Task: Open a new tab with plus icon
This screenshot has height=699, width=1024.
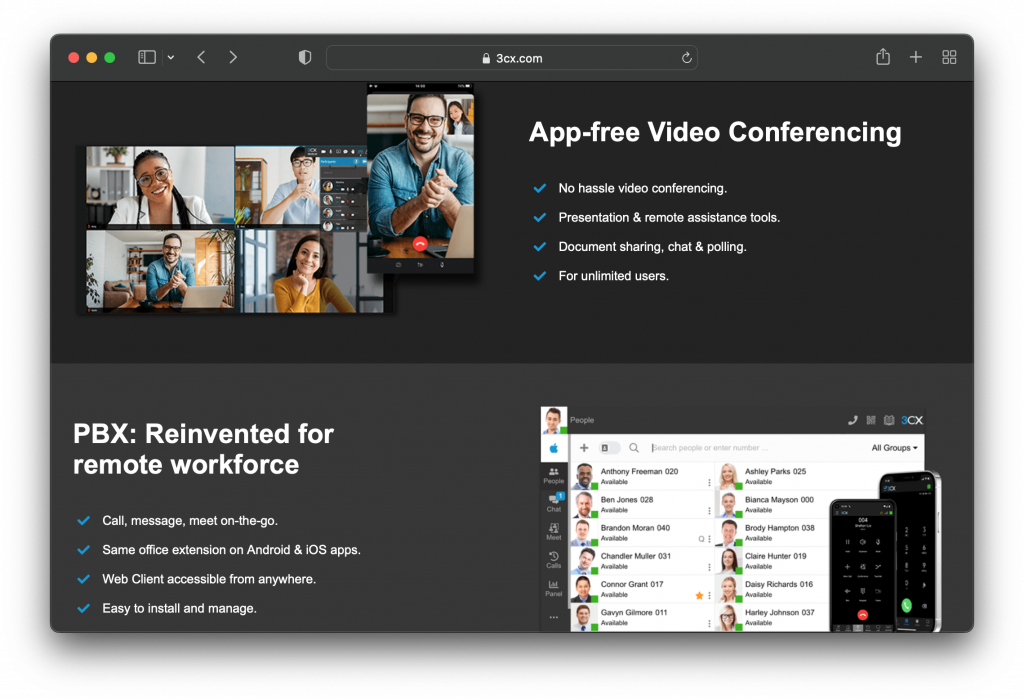Action: pos(916,57)
